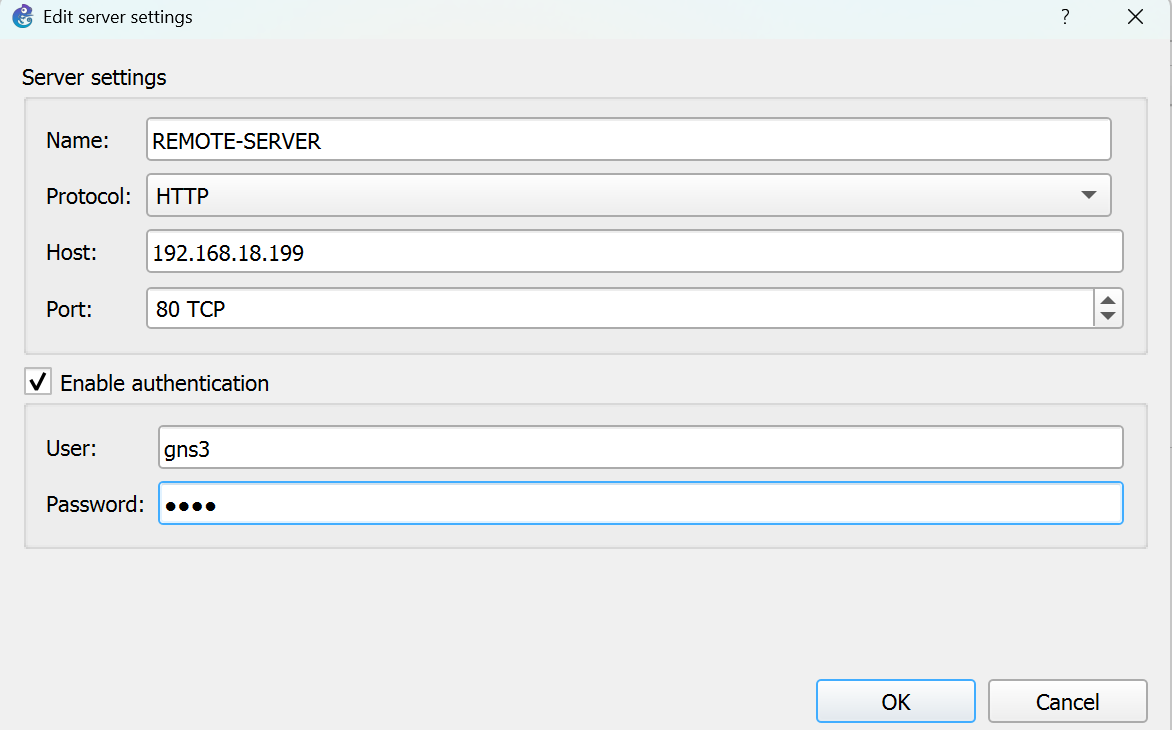Click the Protocol dropdown arrow
The width and height of the screenshot is (1172, 730).
coord(1089,196)
